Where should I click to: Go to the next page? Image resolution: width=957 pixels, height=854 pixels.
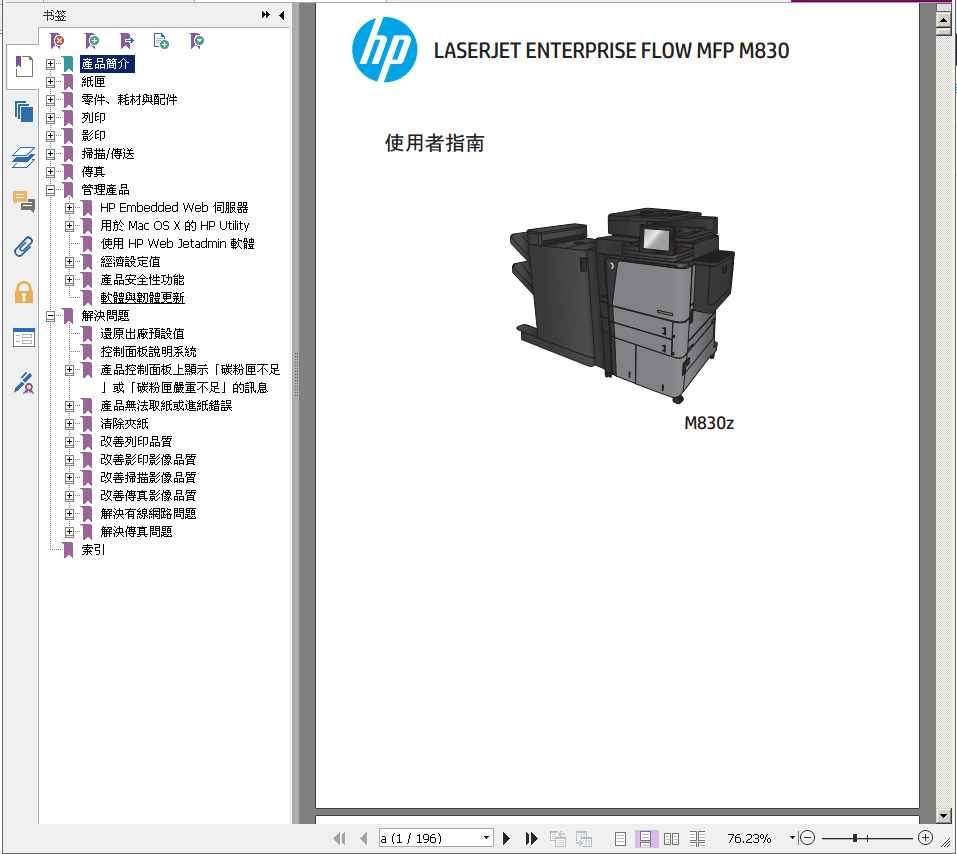[506, 838]
